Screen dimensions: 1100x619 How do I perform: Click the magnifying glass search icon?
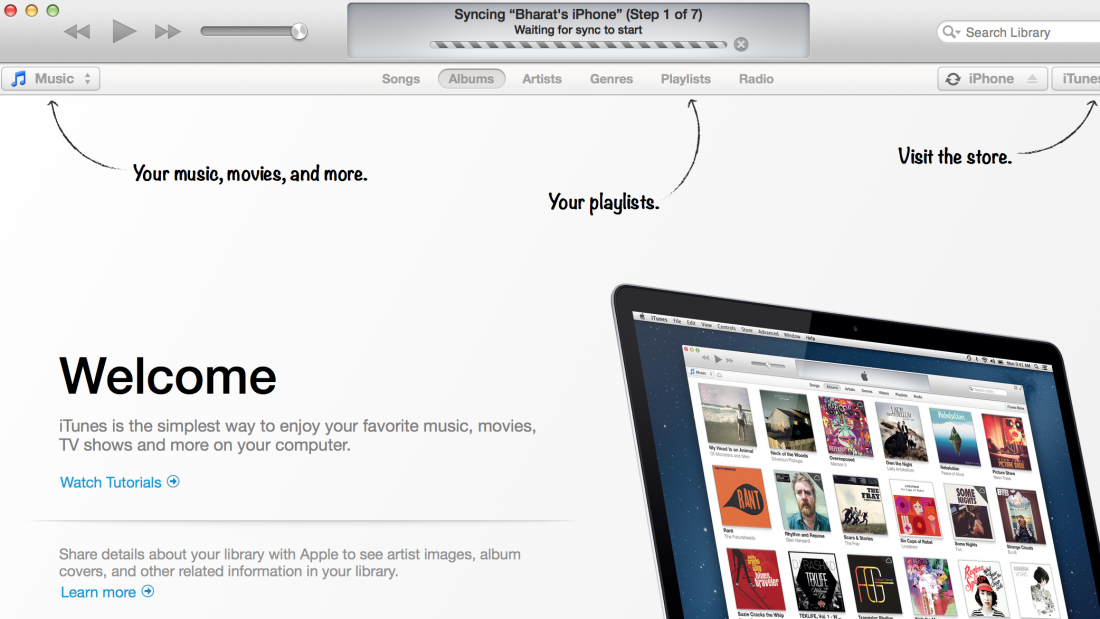click(951, 32)
